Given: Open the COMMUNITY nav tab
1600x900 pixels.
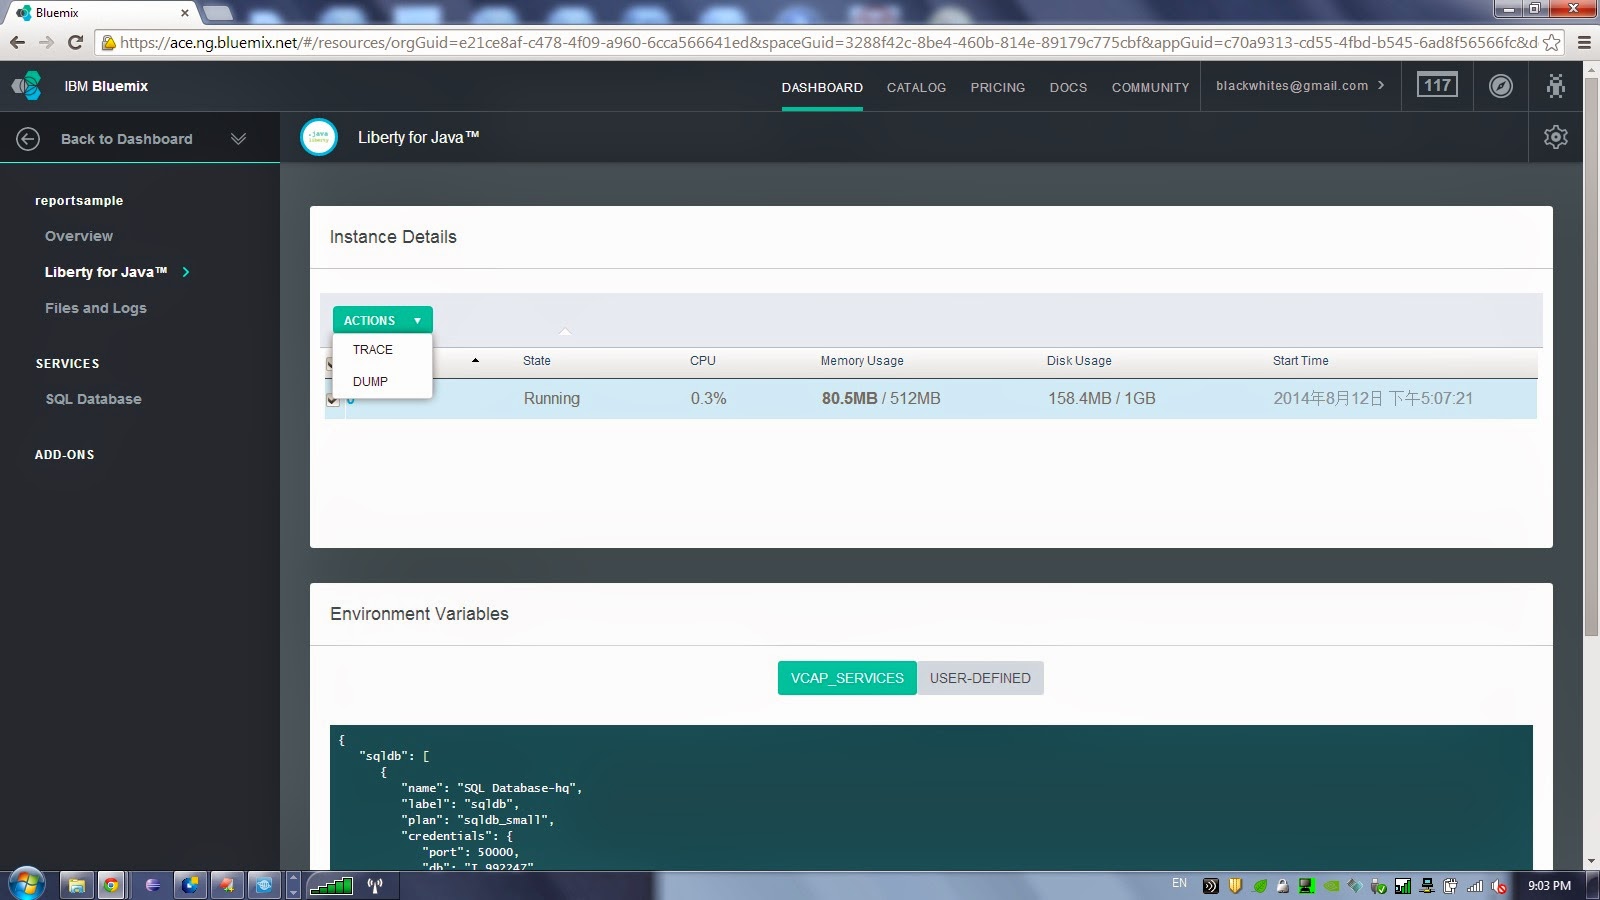Looking at the screenshot, I should click(1150, 88).
